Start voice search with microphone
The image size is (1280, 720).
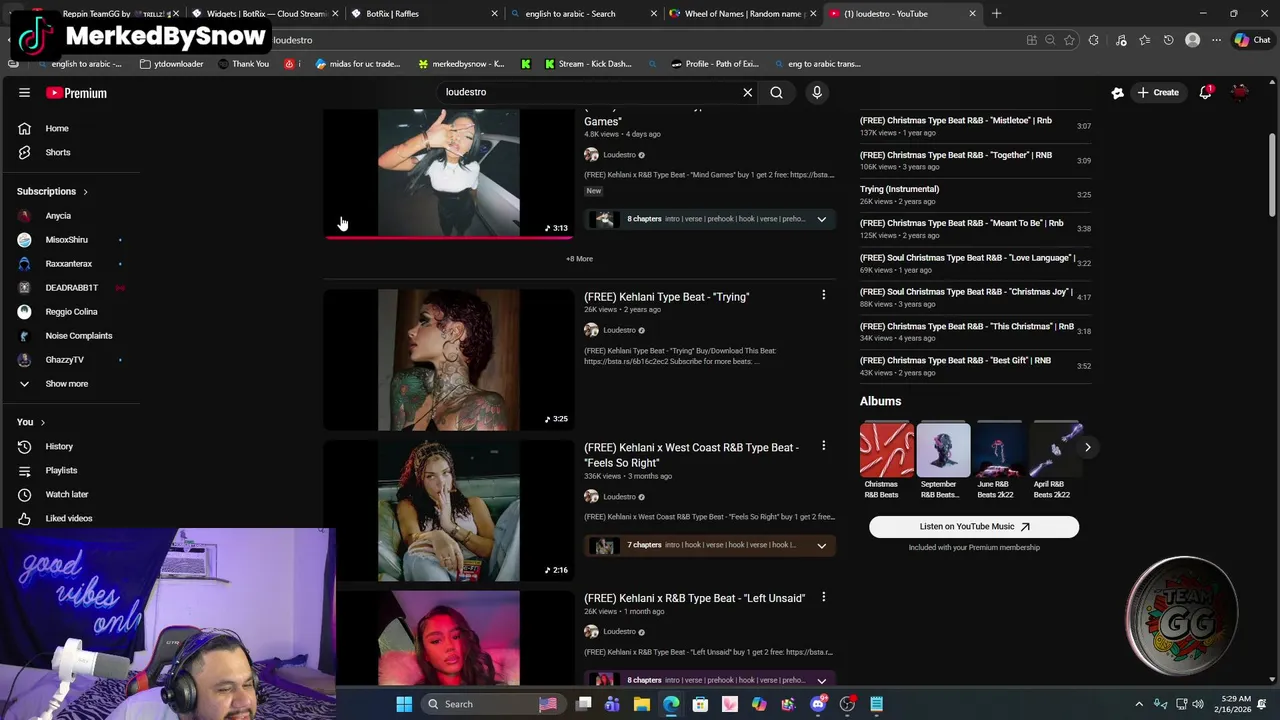[x=817, y=92]
